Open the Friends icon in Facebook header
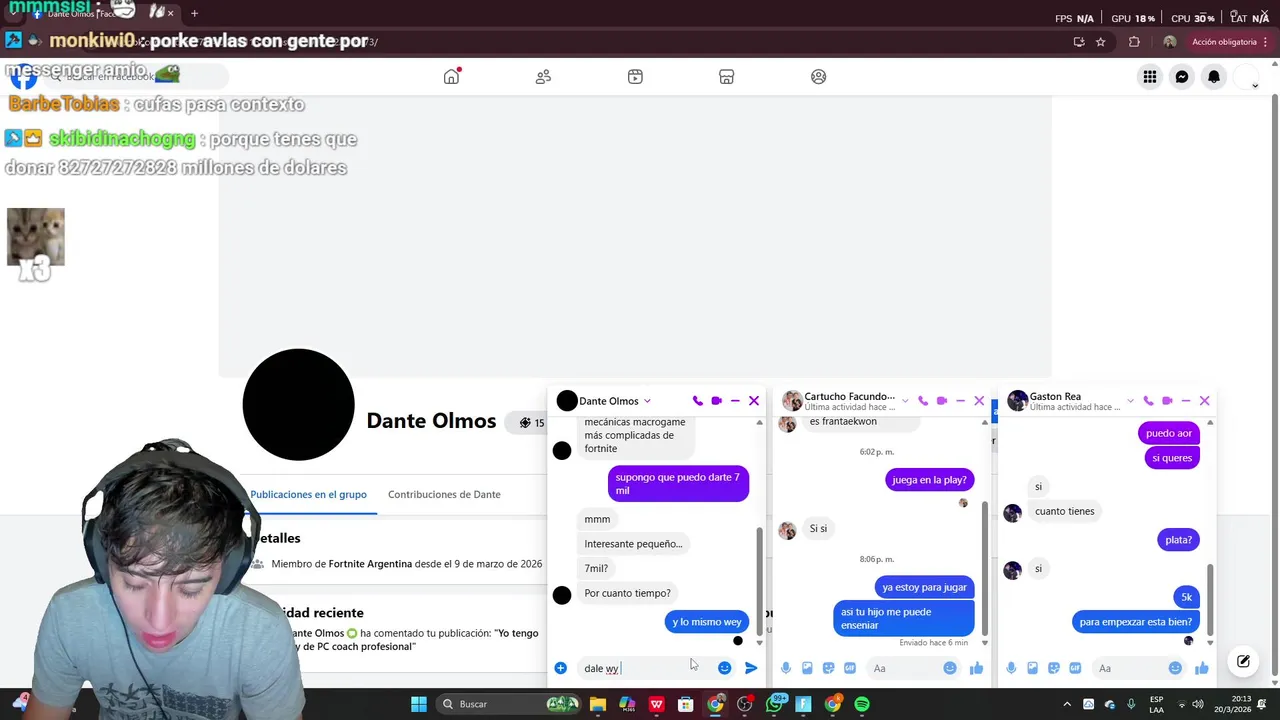 coord(543,77)
